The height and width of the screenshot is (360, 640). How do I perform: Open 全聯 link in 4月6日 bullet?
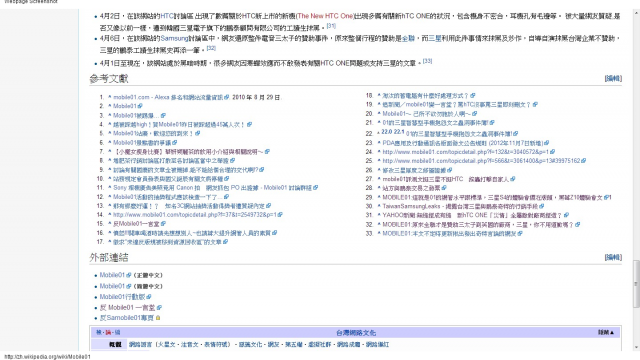[x=408, y=38]
